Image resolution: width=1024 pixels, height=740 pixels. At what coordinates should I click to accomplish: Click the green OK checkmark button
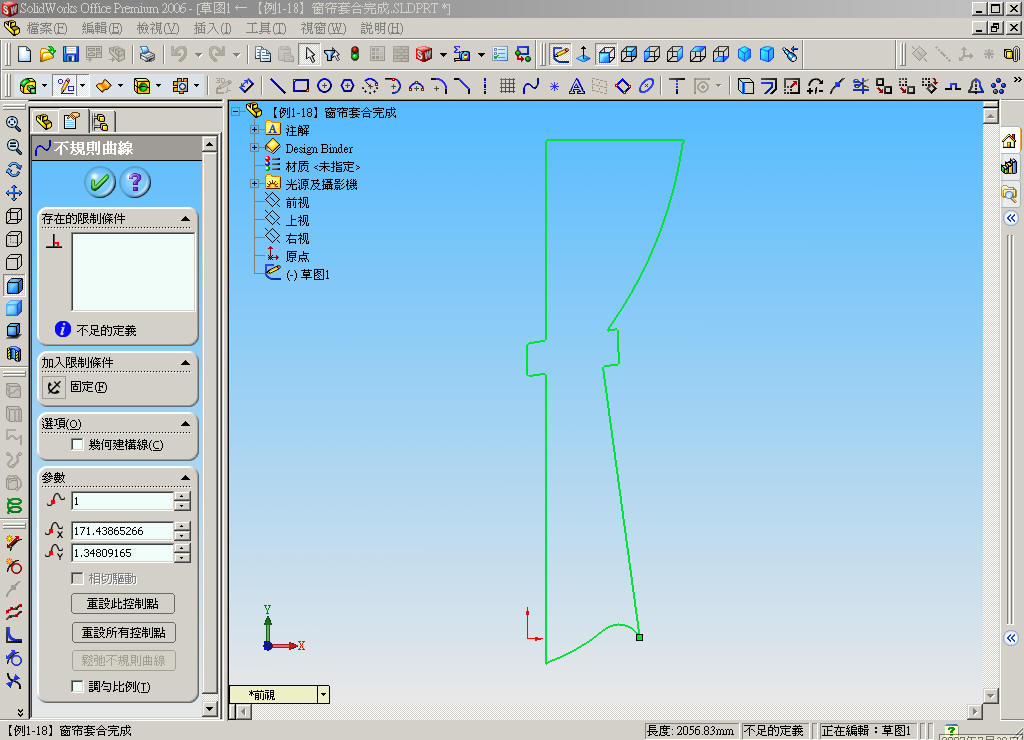click(100, 182)
